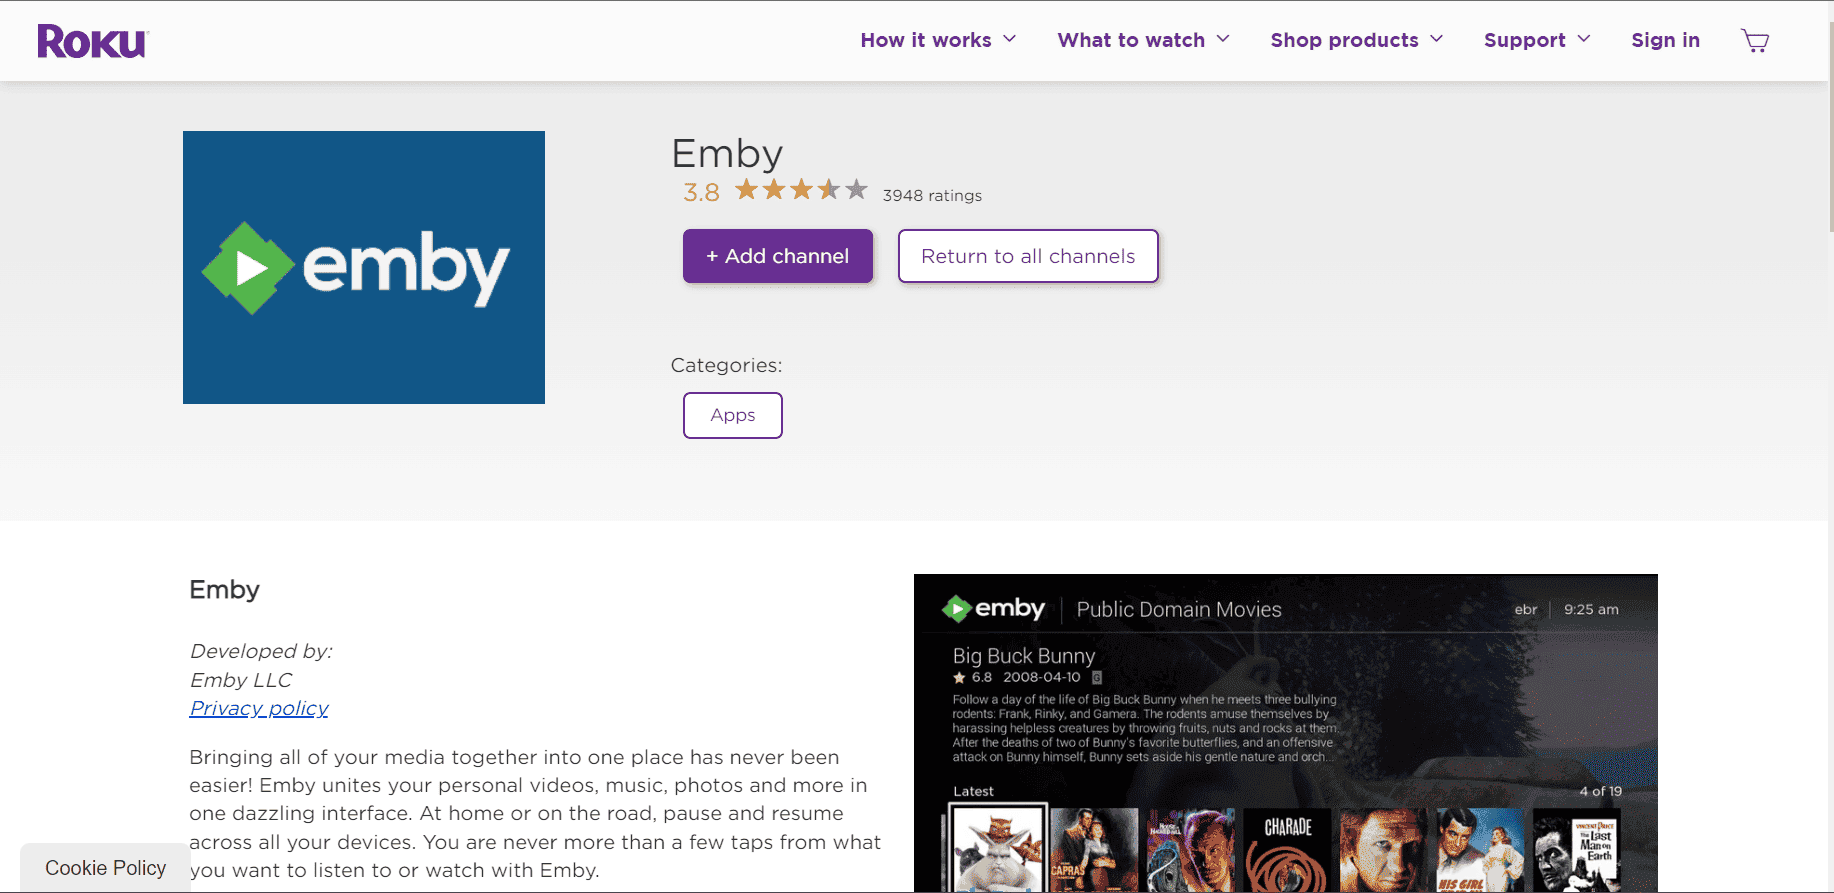Open the shopping cart icon
This screenshot has height=893, width=1834.
pos(1755,41)
